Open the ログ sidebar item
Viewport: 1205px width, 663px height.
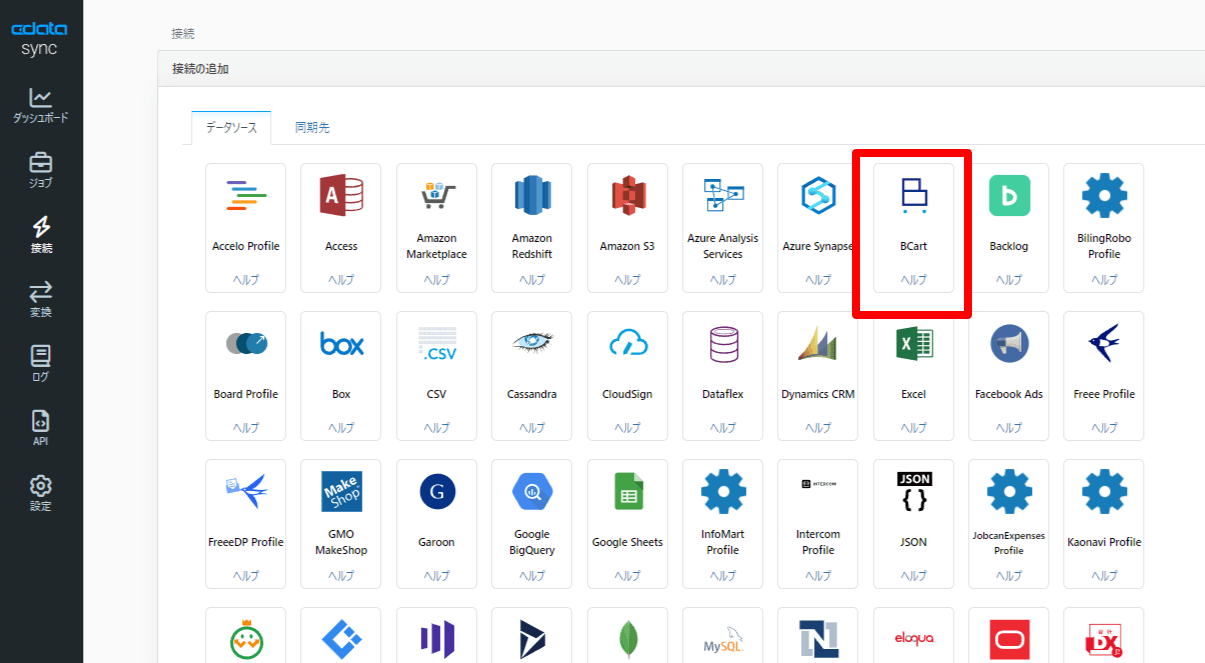[x=41, y=364]
